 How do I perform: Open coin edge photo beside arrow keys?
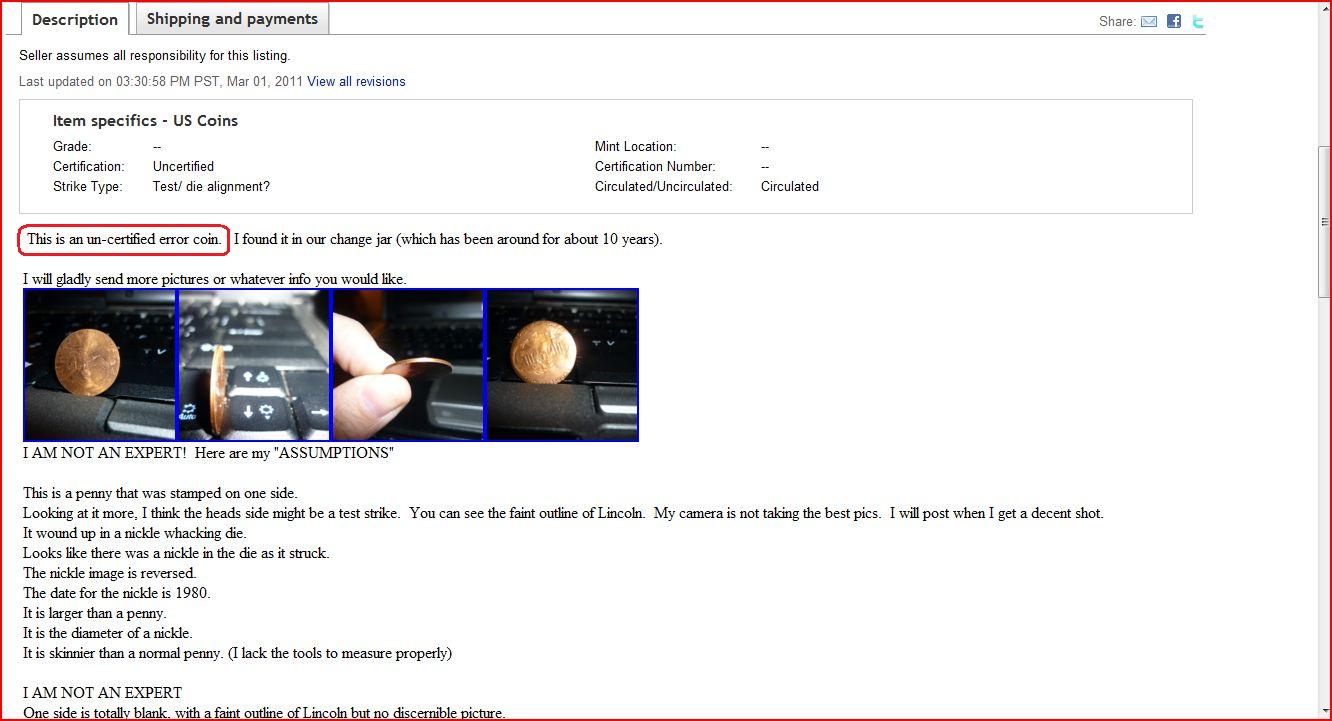(x=254, y=365)
